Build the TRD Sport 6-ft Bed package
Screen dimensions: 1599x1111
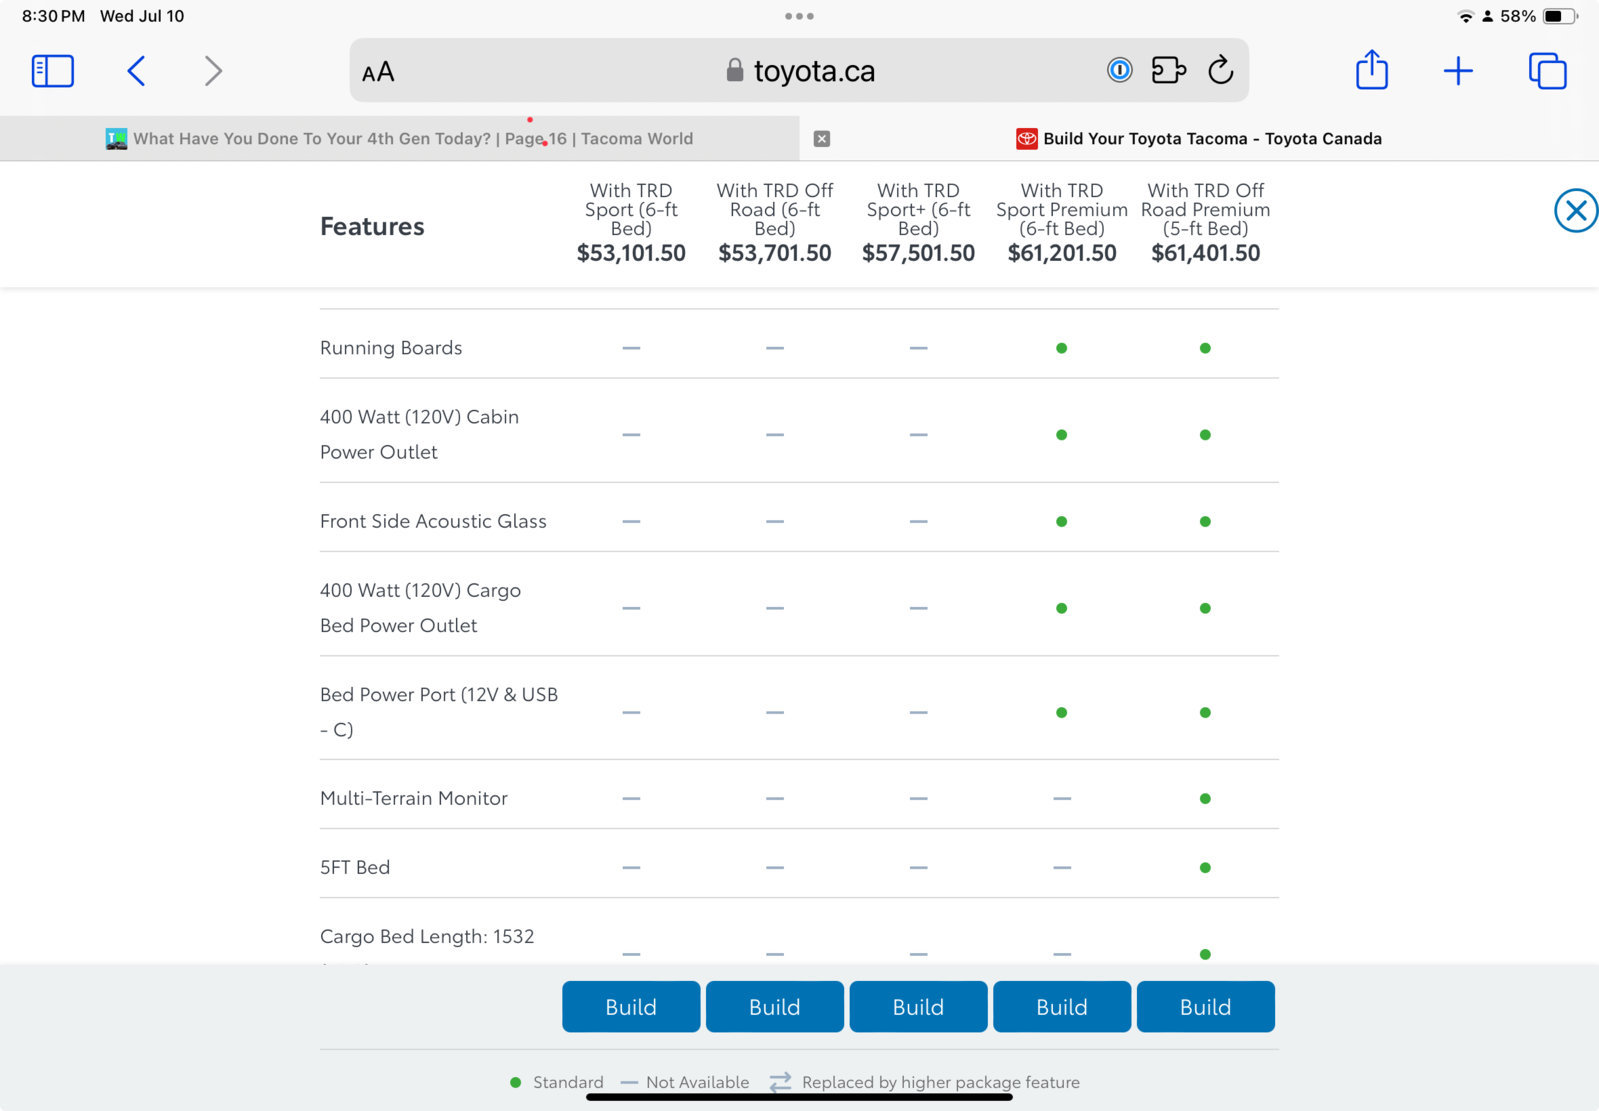coord(631,1006)
